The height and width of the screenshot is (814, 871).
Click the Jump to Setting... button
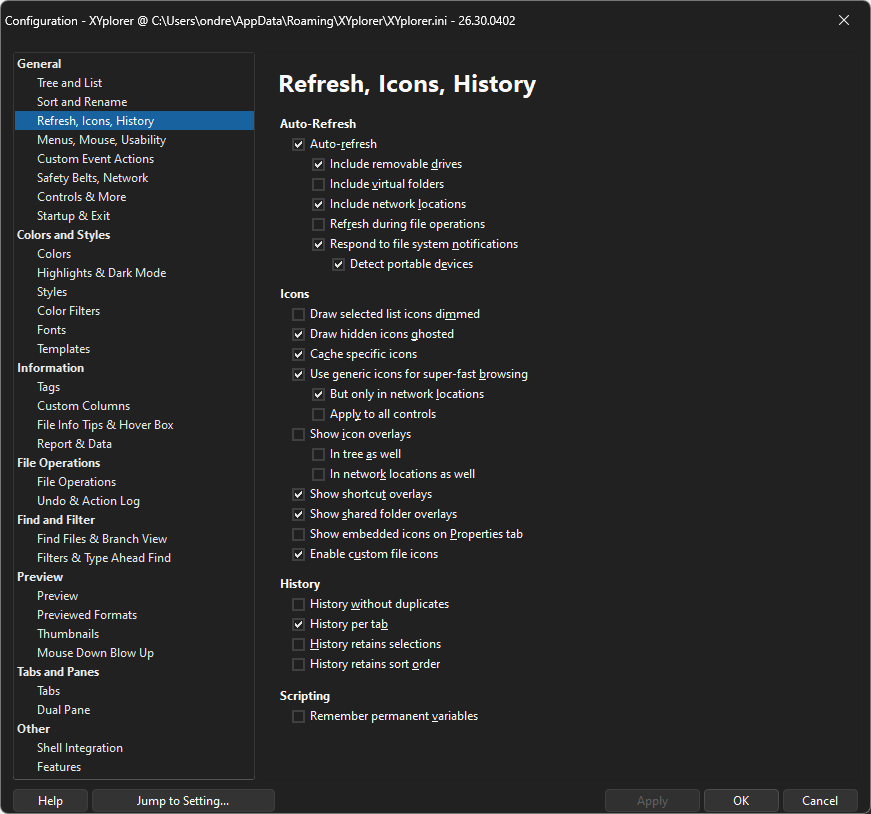(183, 800)
